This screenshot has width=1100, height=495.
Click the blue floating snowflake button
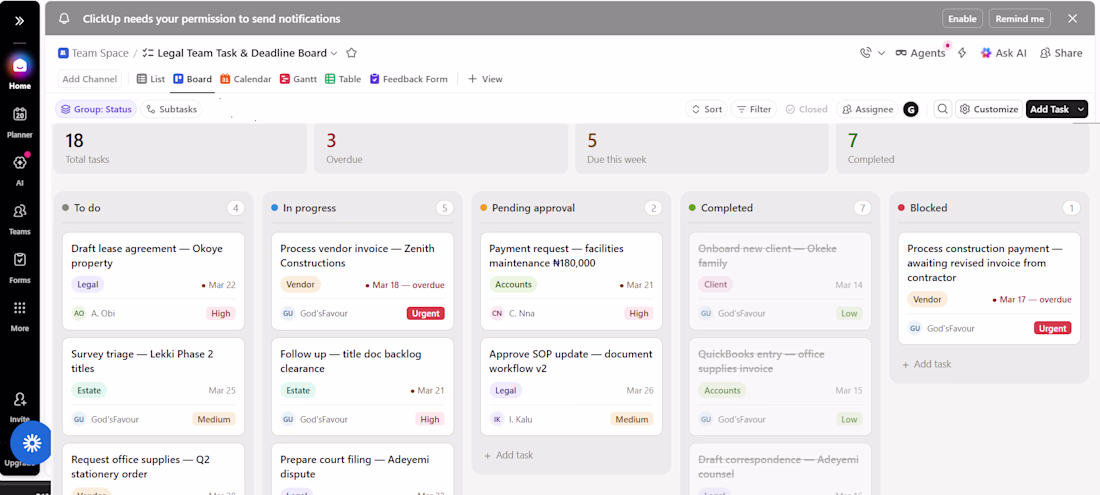click(x=32, y=442)
